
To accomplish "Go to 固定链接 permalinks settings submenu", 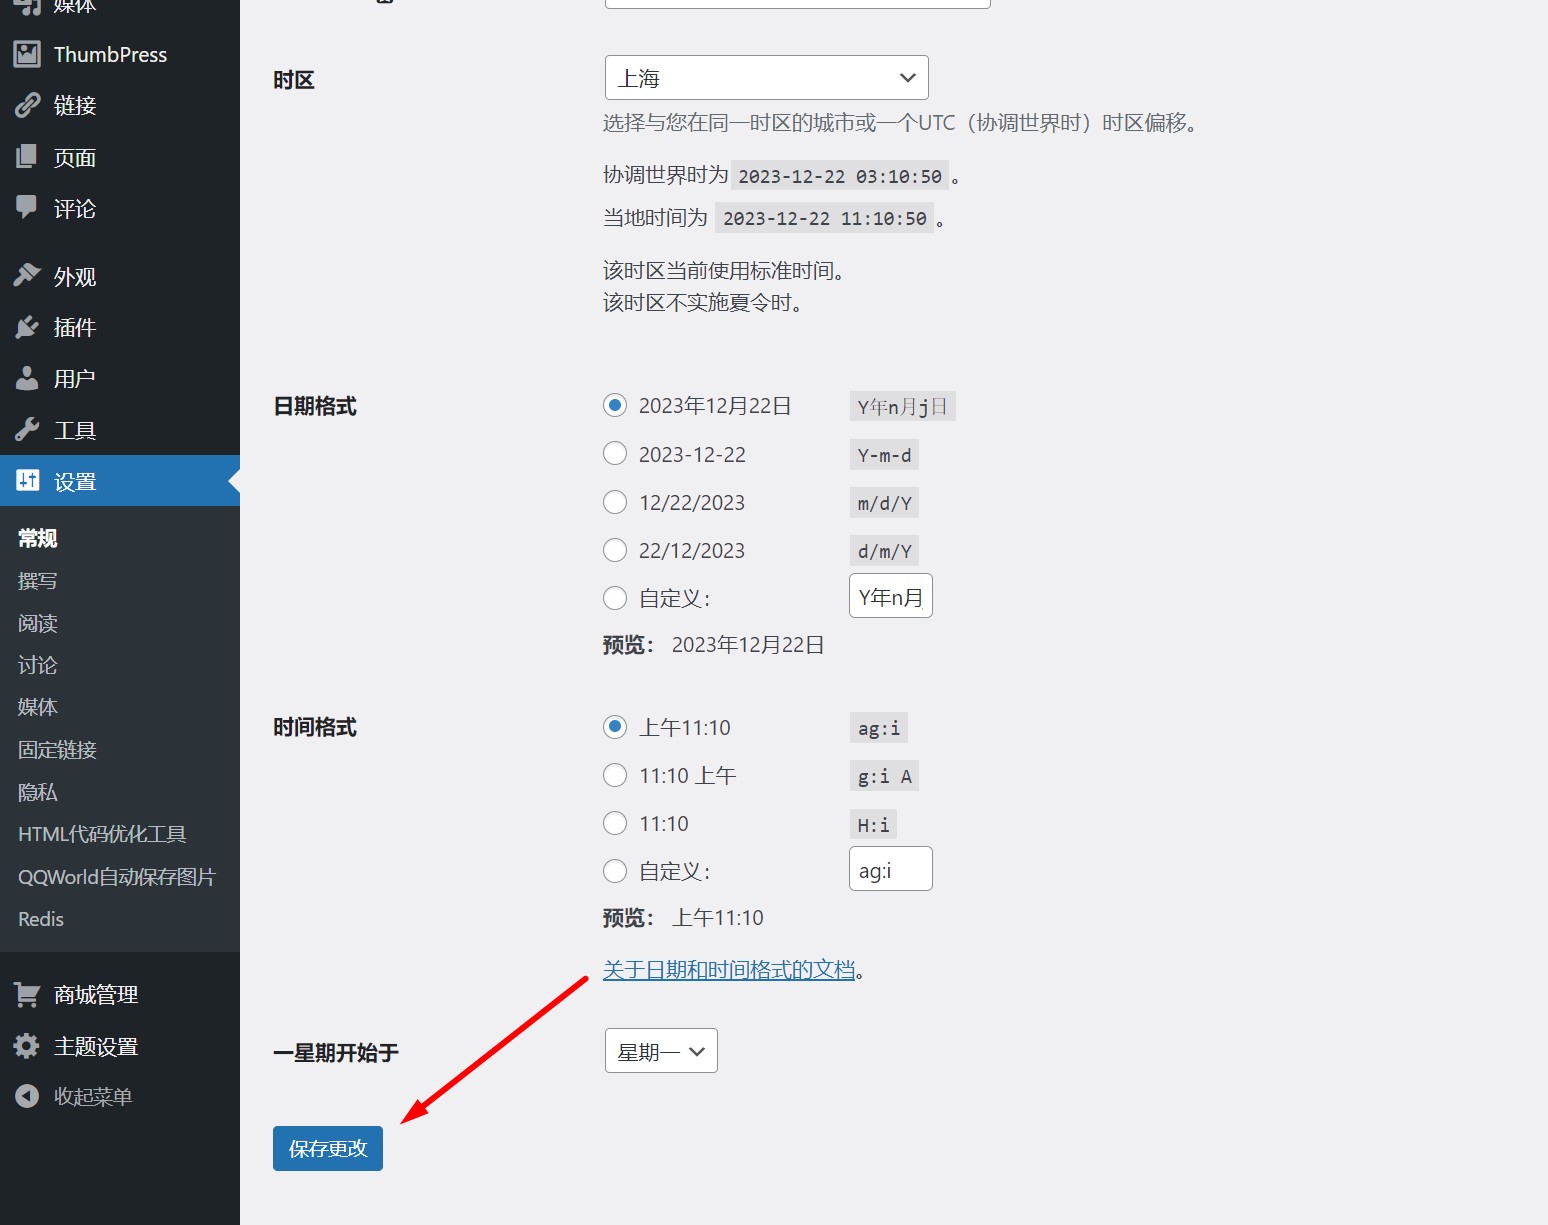I will coord(57,750).
